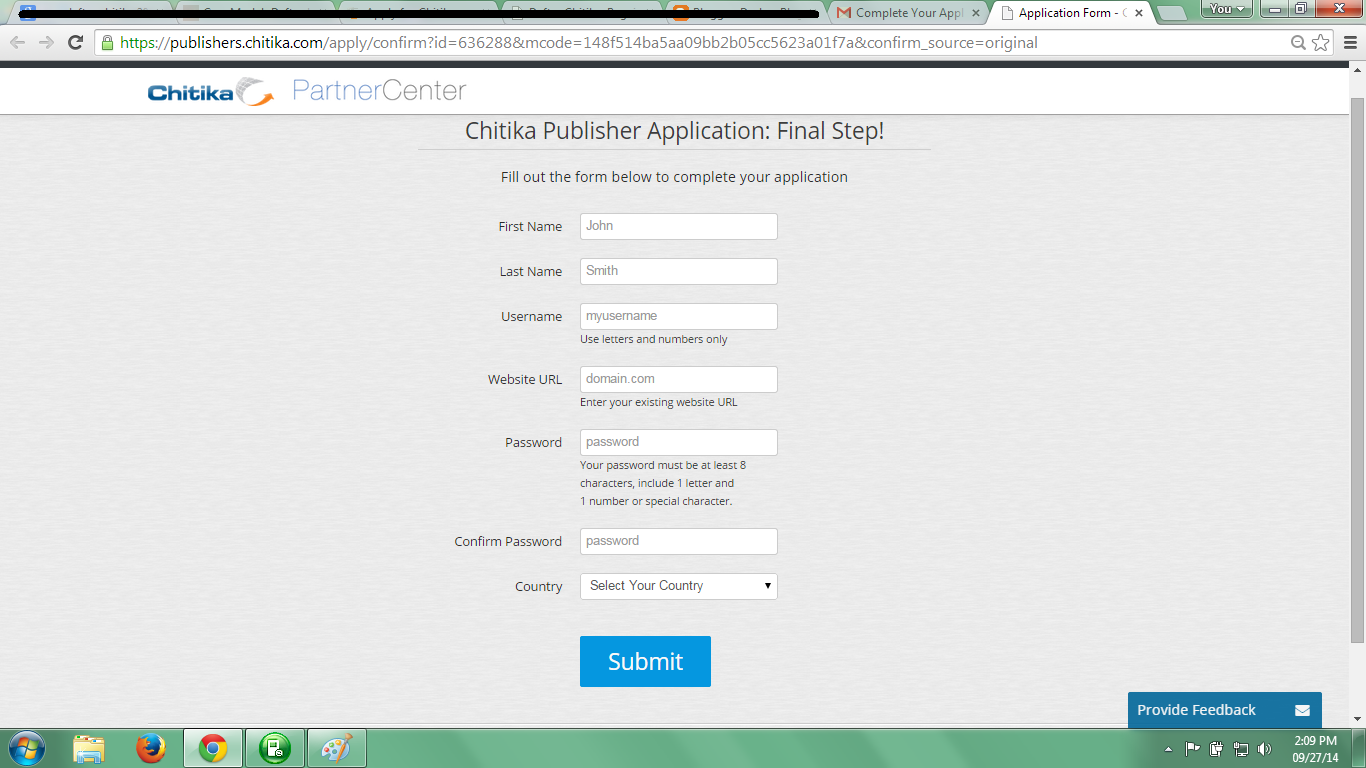Open the Paint taskbar icon
This screenshot has width=1366, height=768.
(x=337, y=748)
